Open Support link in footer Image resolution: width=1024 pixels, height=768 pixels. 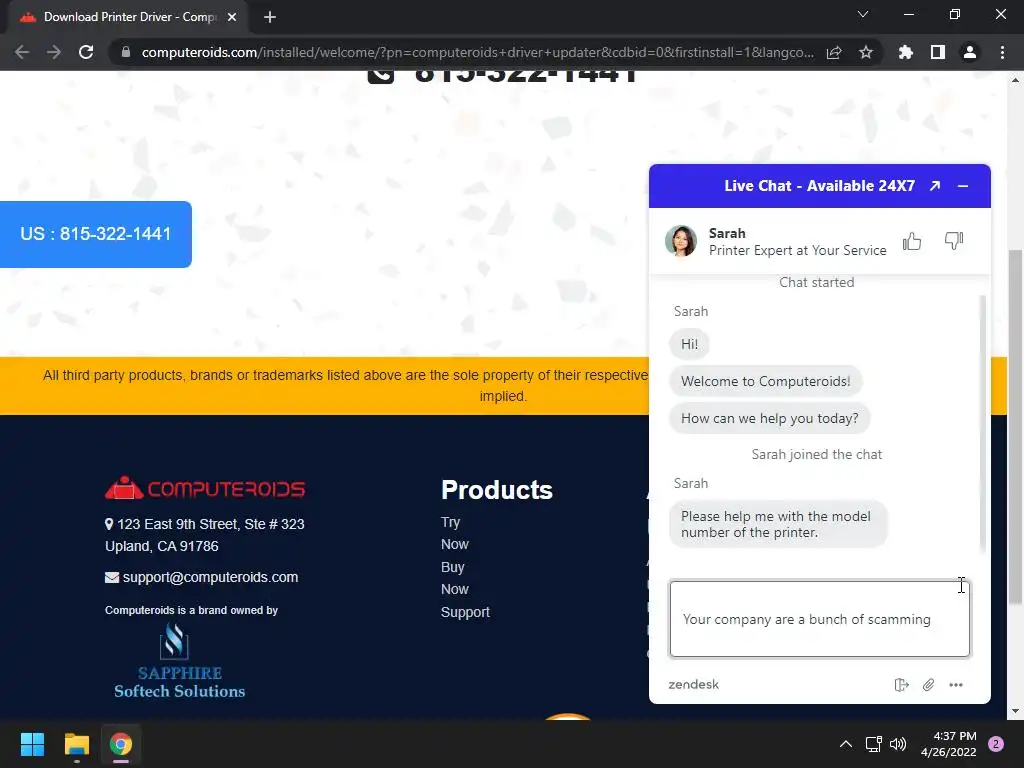[x=465, y=612]
